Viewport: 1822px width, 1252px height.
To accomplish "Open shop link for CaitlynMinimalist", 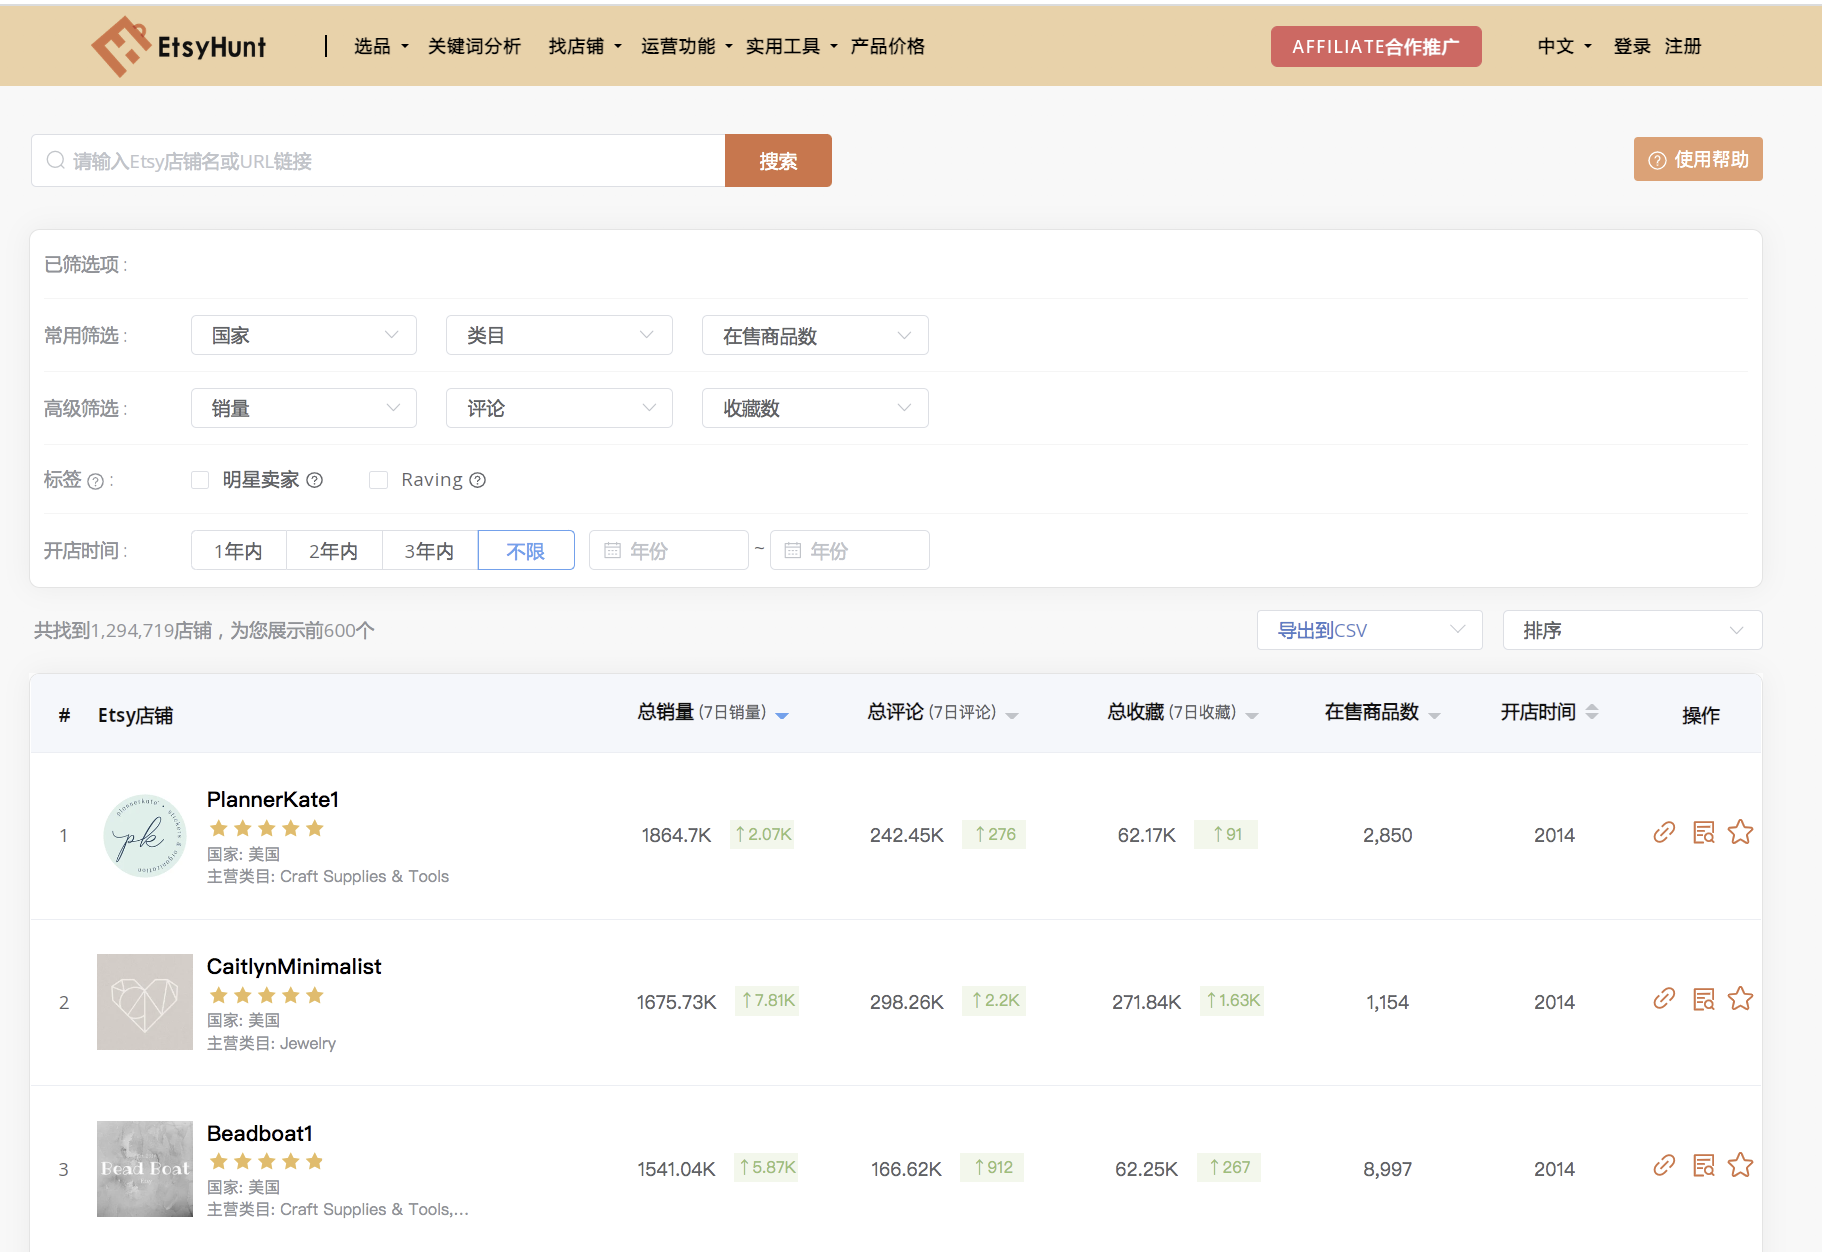I will pos(1664,998).
